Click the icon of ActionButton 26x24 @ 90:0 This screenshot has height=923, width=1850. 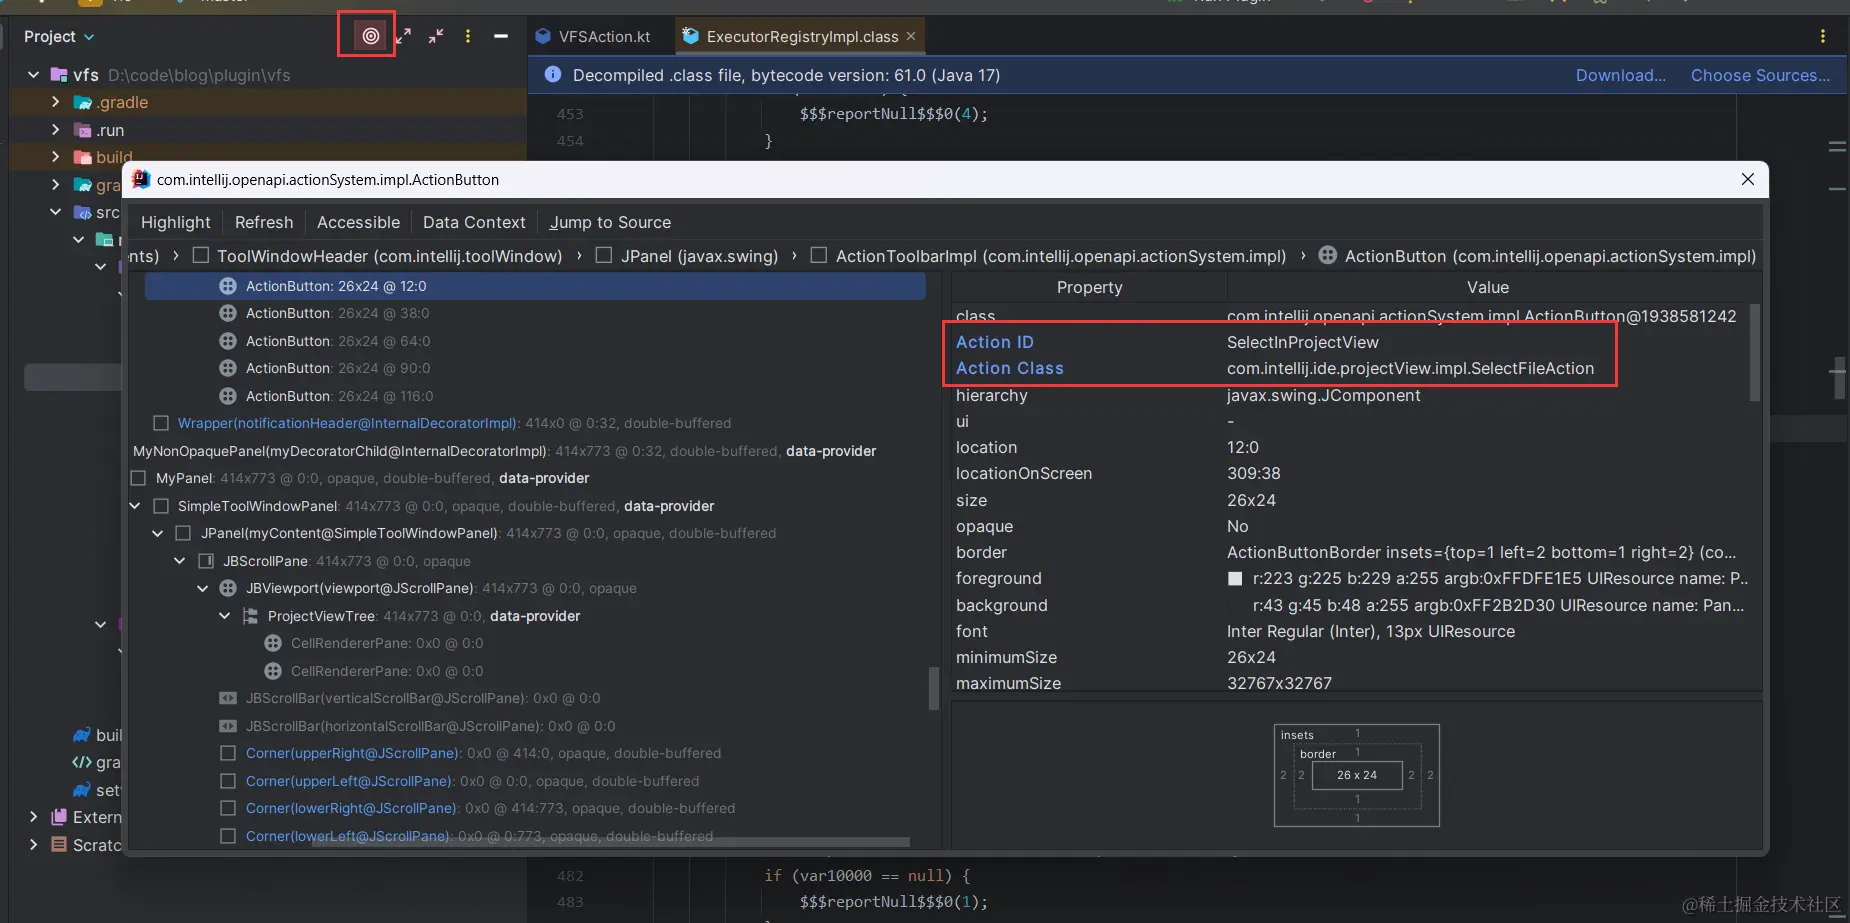pos(228,368)
